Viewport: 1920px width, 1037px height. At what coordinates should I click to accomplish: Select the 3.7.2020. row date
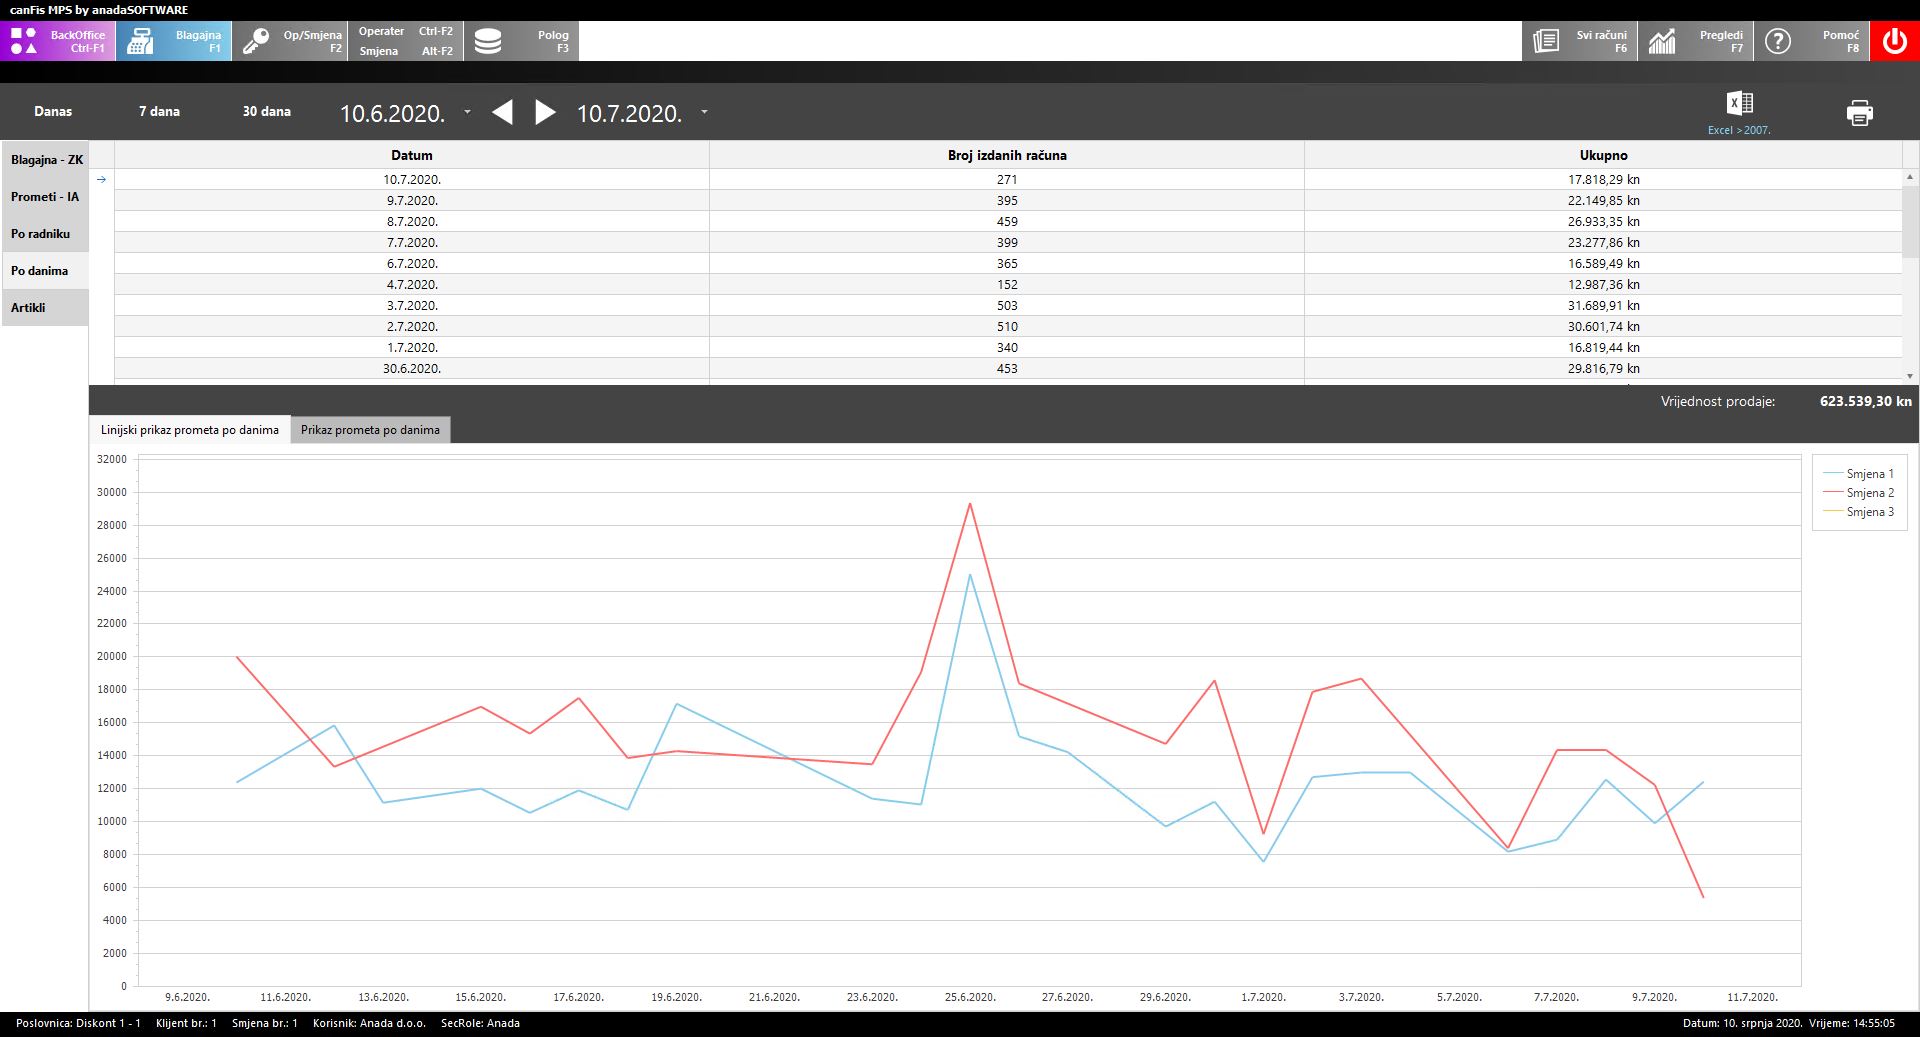(412, 306)
